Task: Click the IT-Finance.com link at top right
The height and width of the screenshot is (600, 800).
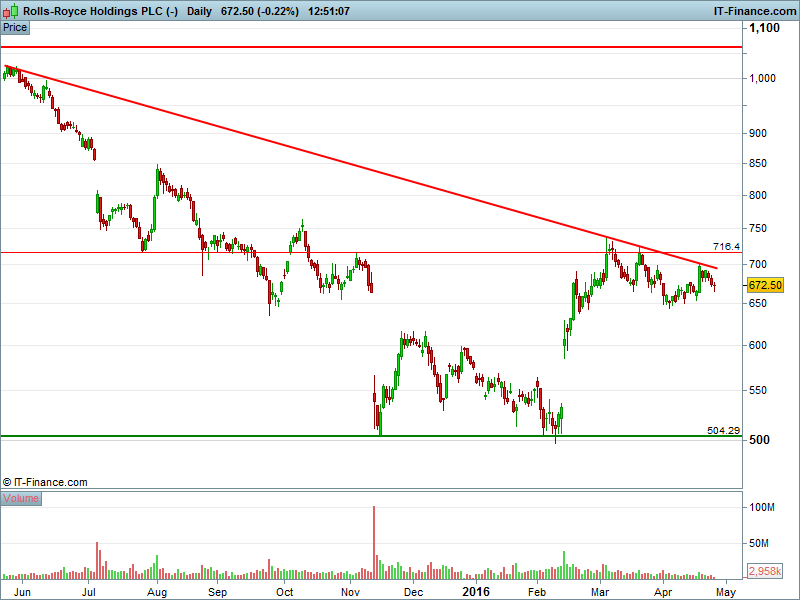Action: click(x=755, y=11)
